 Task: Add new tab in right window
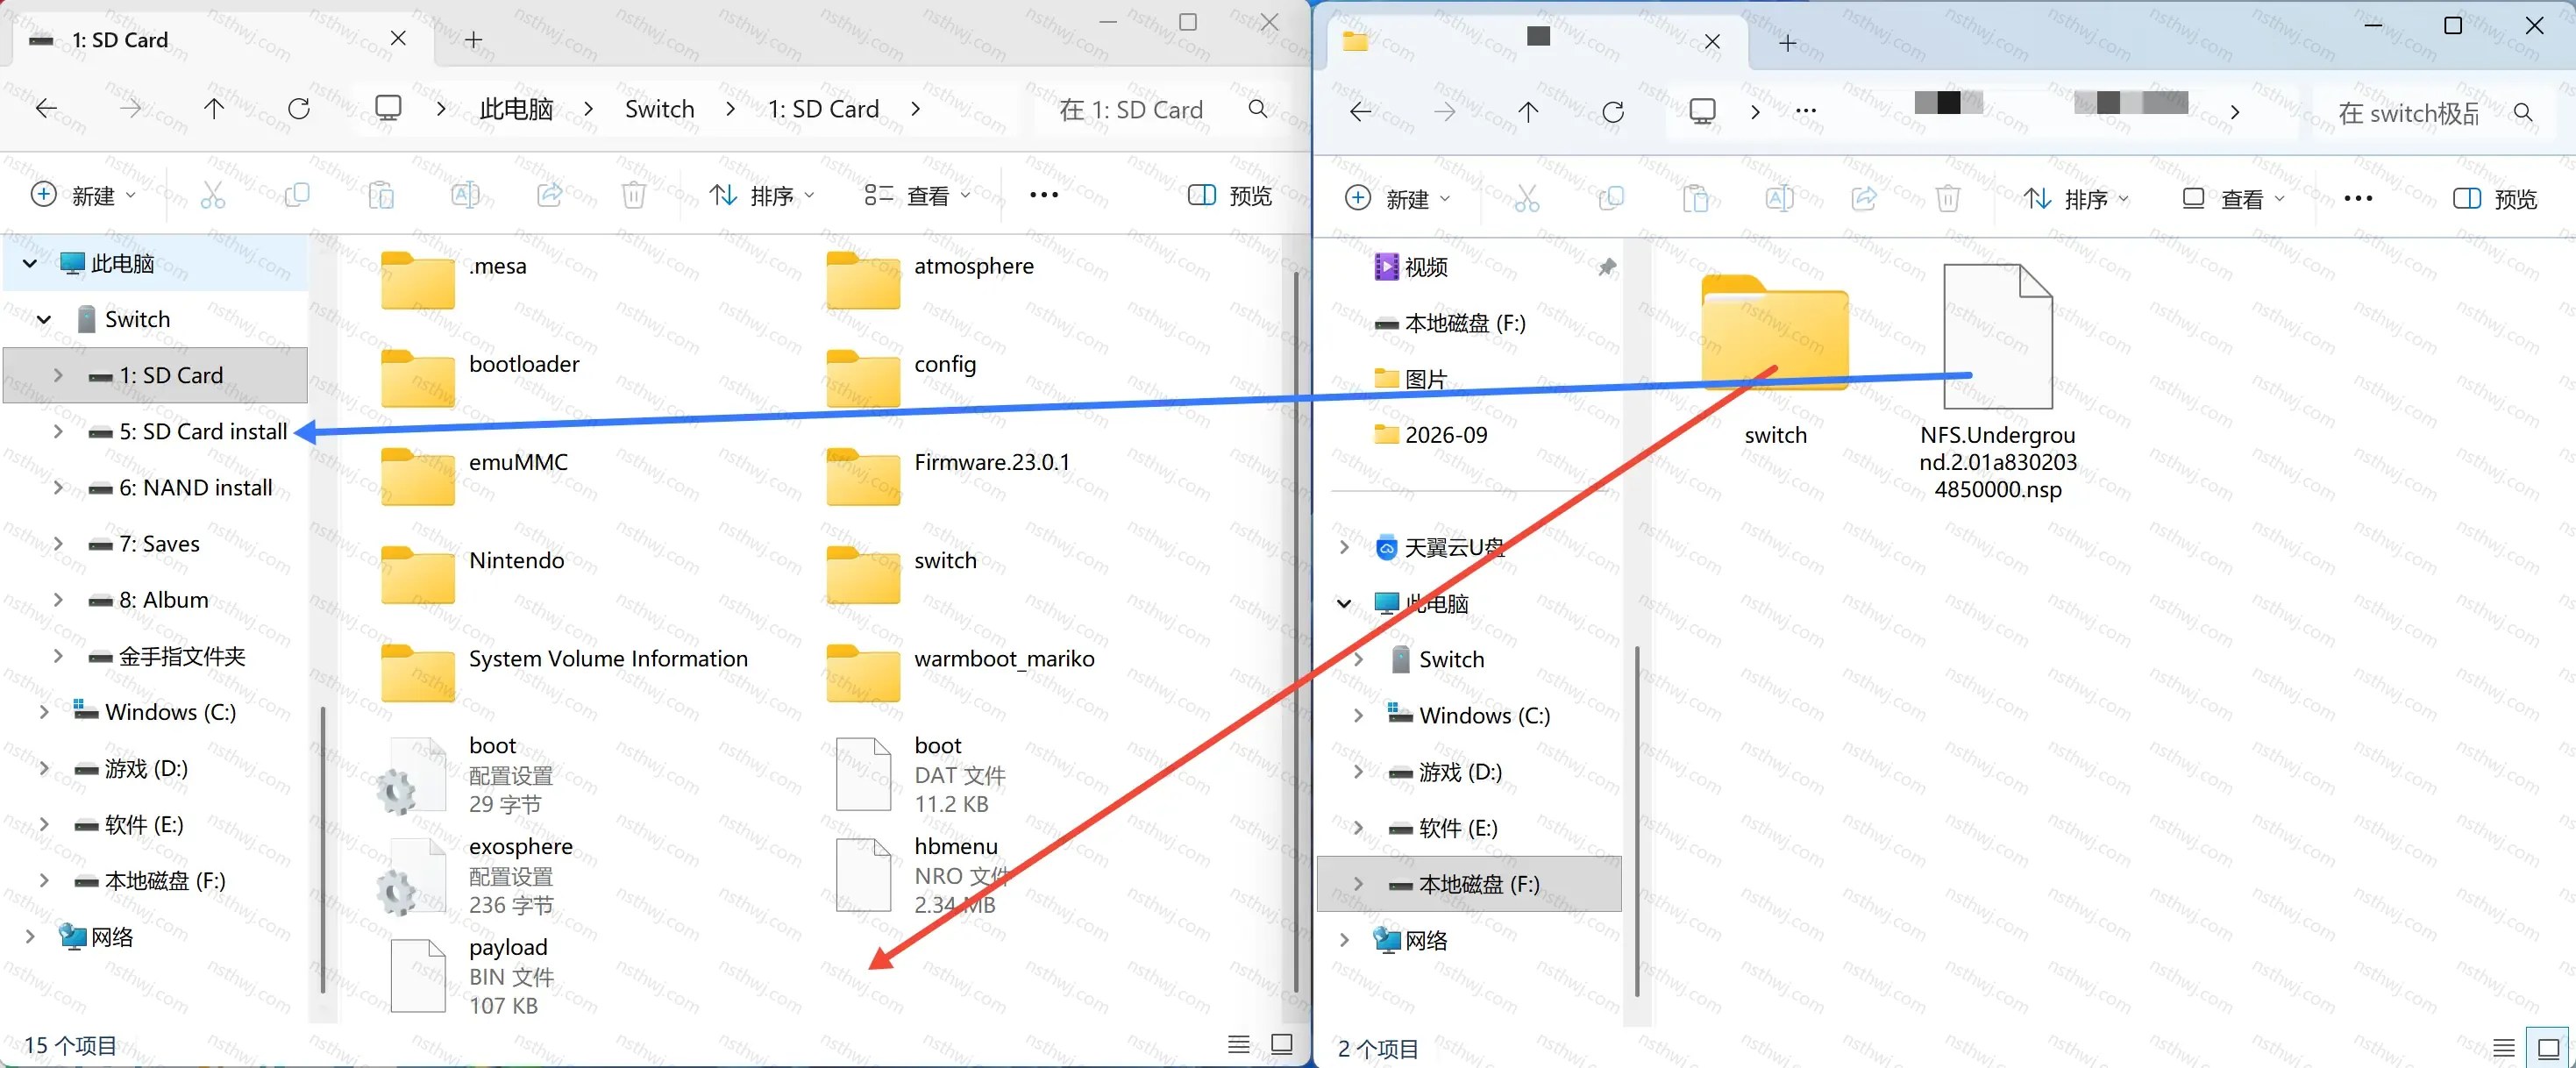(1788, 42)
